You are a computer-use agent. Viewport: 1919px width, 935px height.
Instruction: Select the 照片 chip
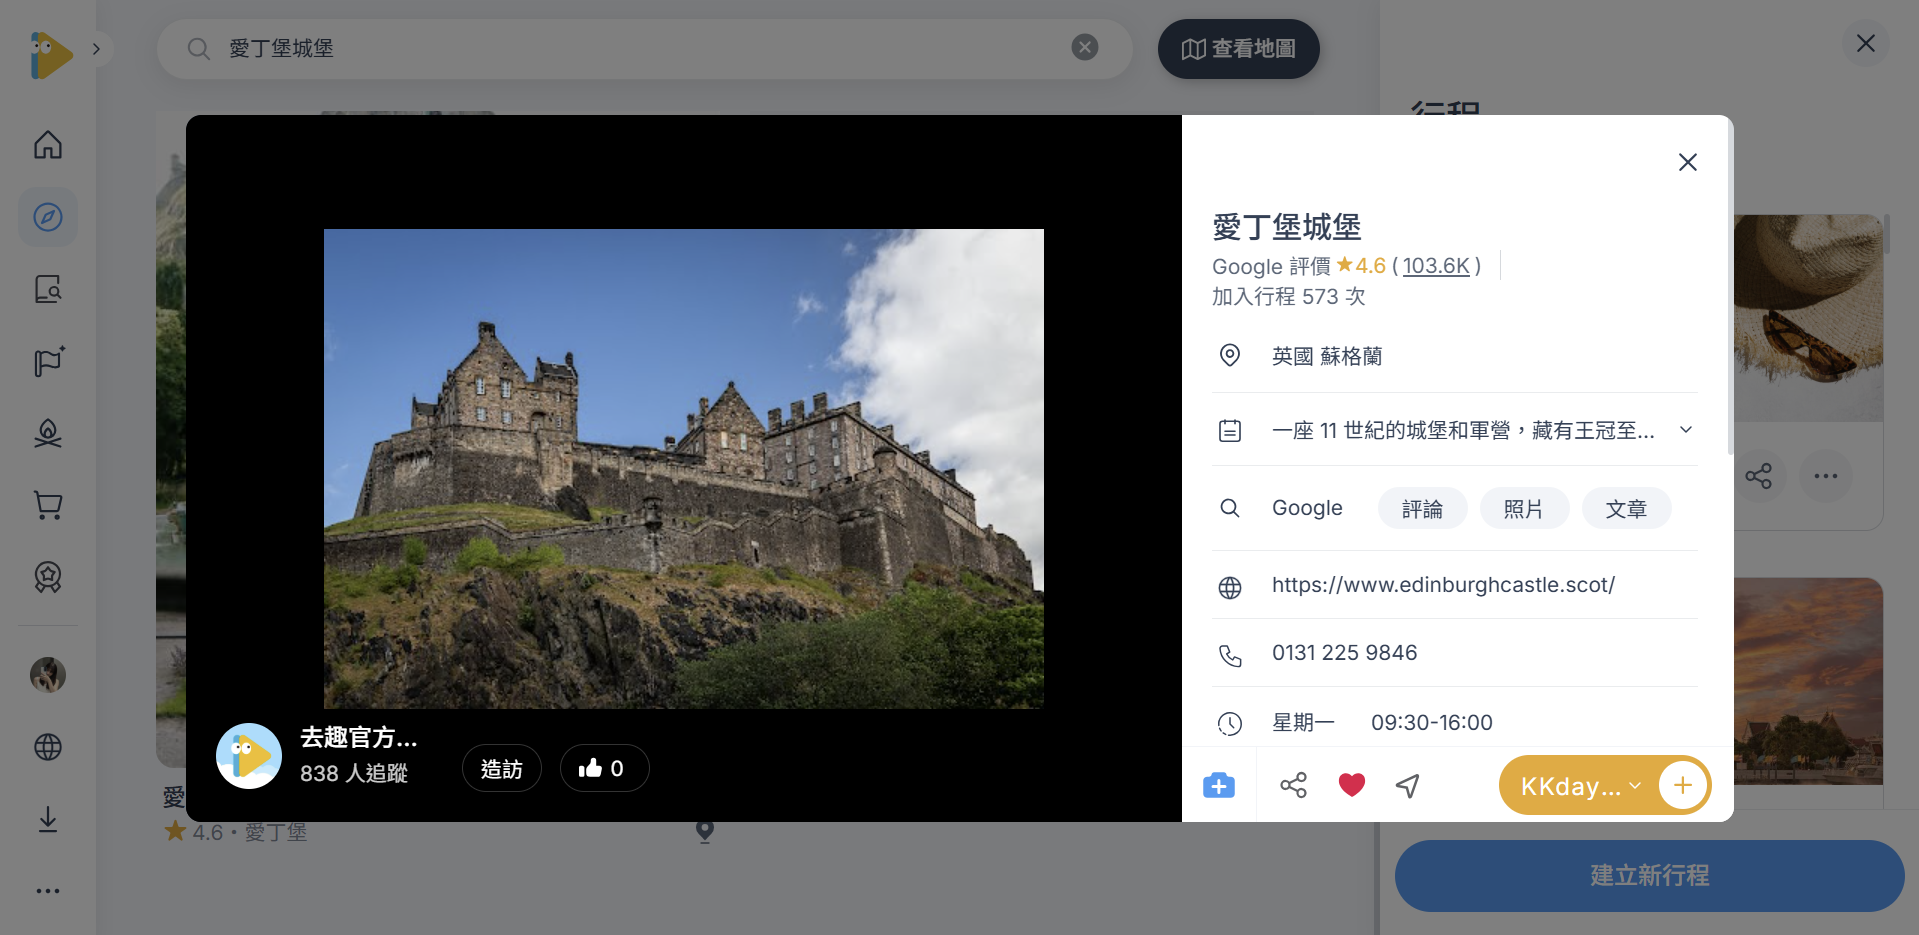tap(1524, 509)
